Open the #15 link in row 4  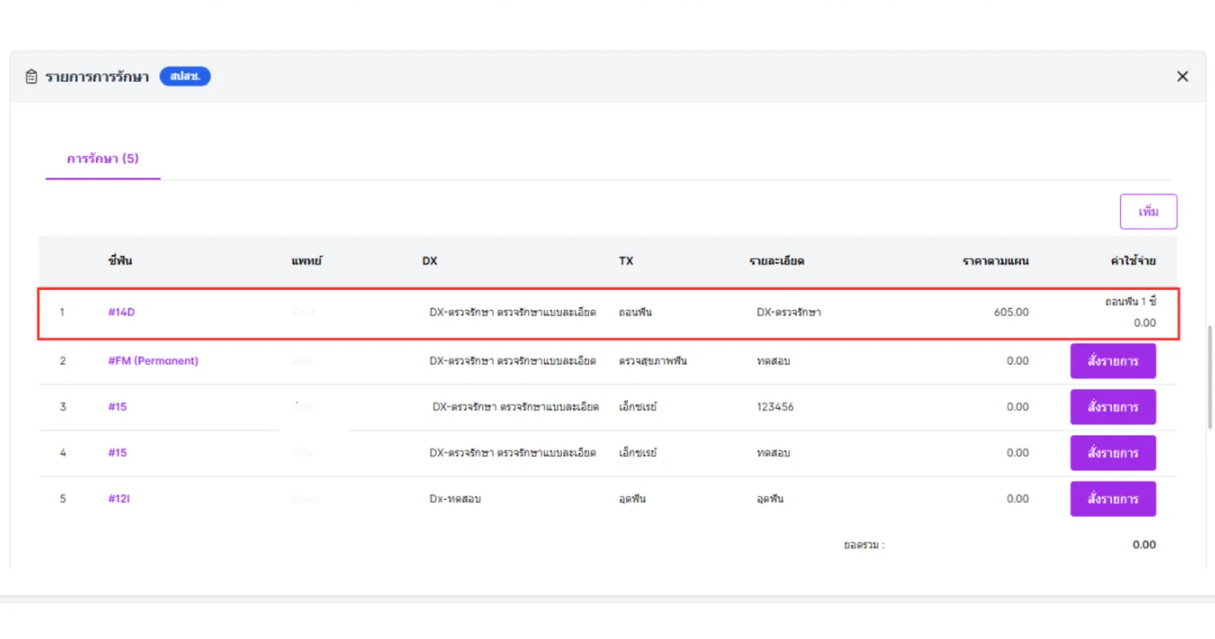point(117,453)
